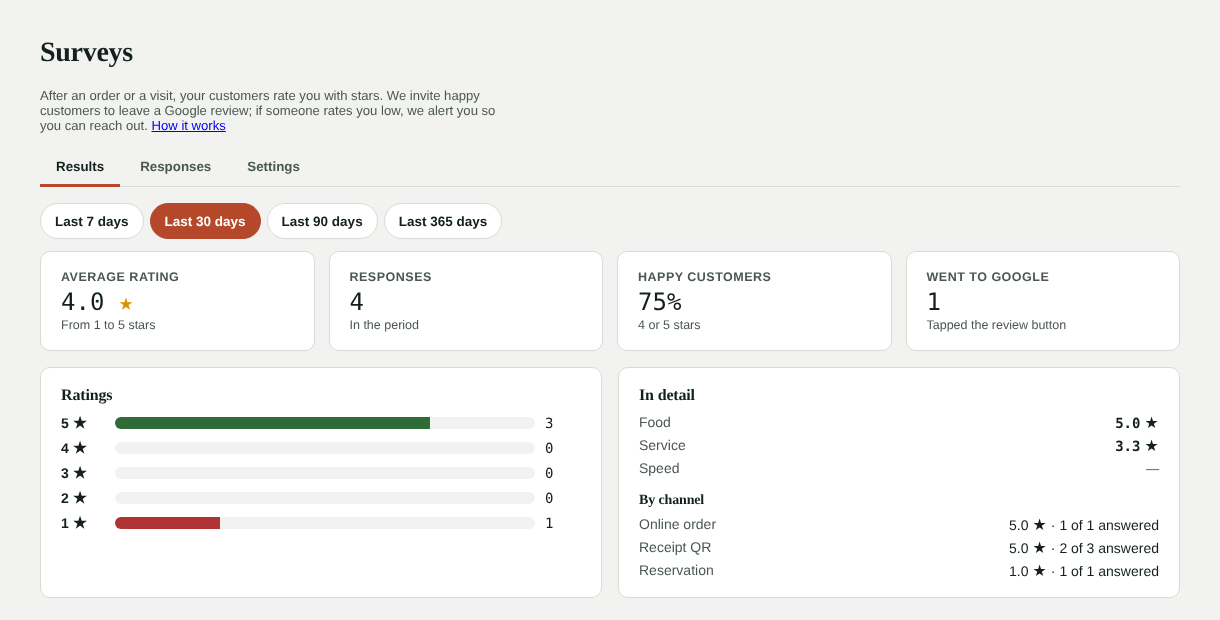Click the red 1-star rating bar
This screenshot has height=620, width=1220.
[x=167, y=523]
